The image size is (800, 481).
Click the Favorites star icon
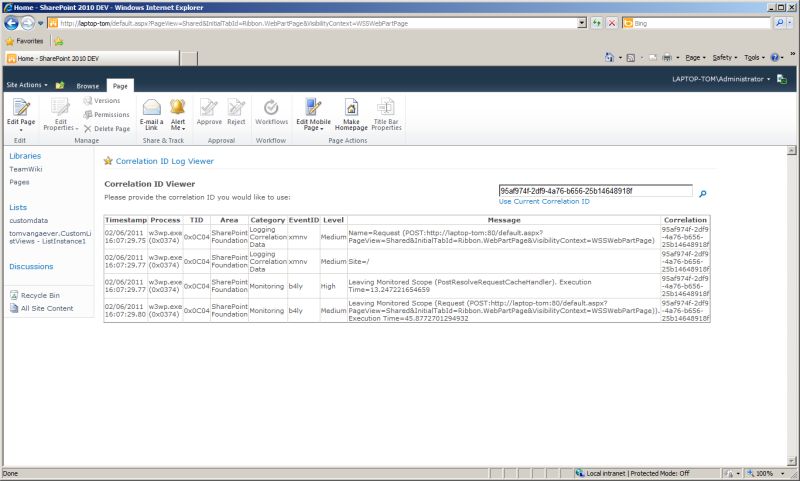[x=10, y=41]
